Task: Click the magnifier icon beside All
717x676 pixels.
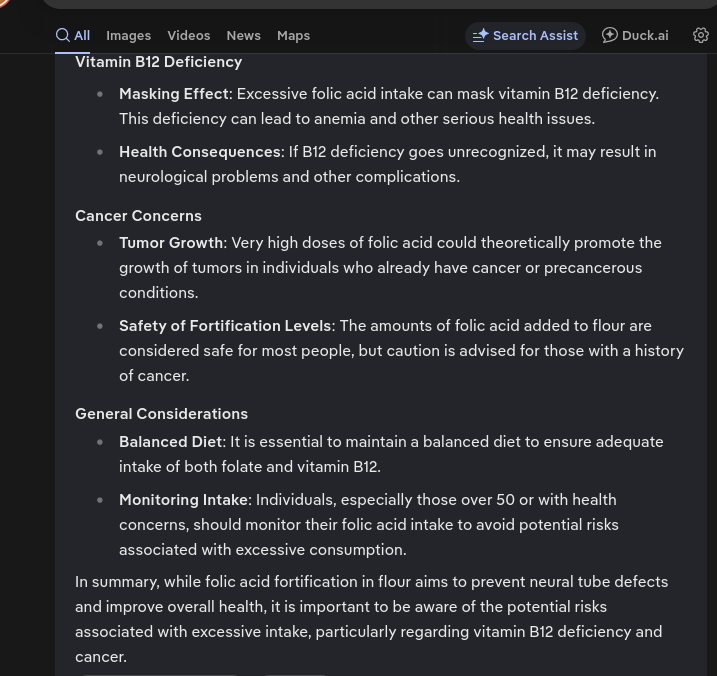Action: 63,35
